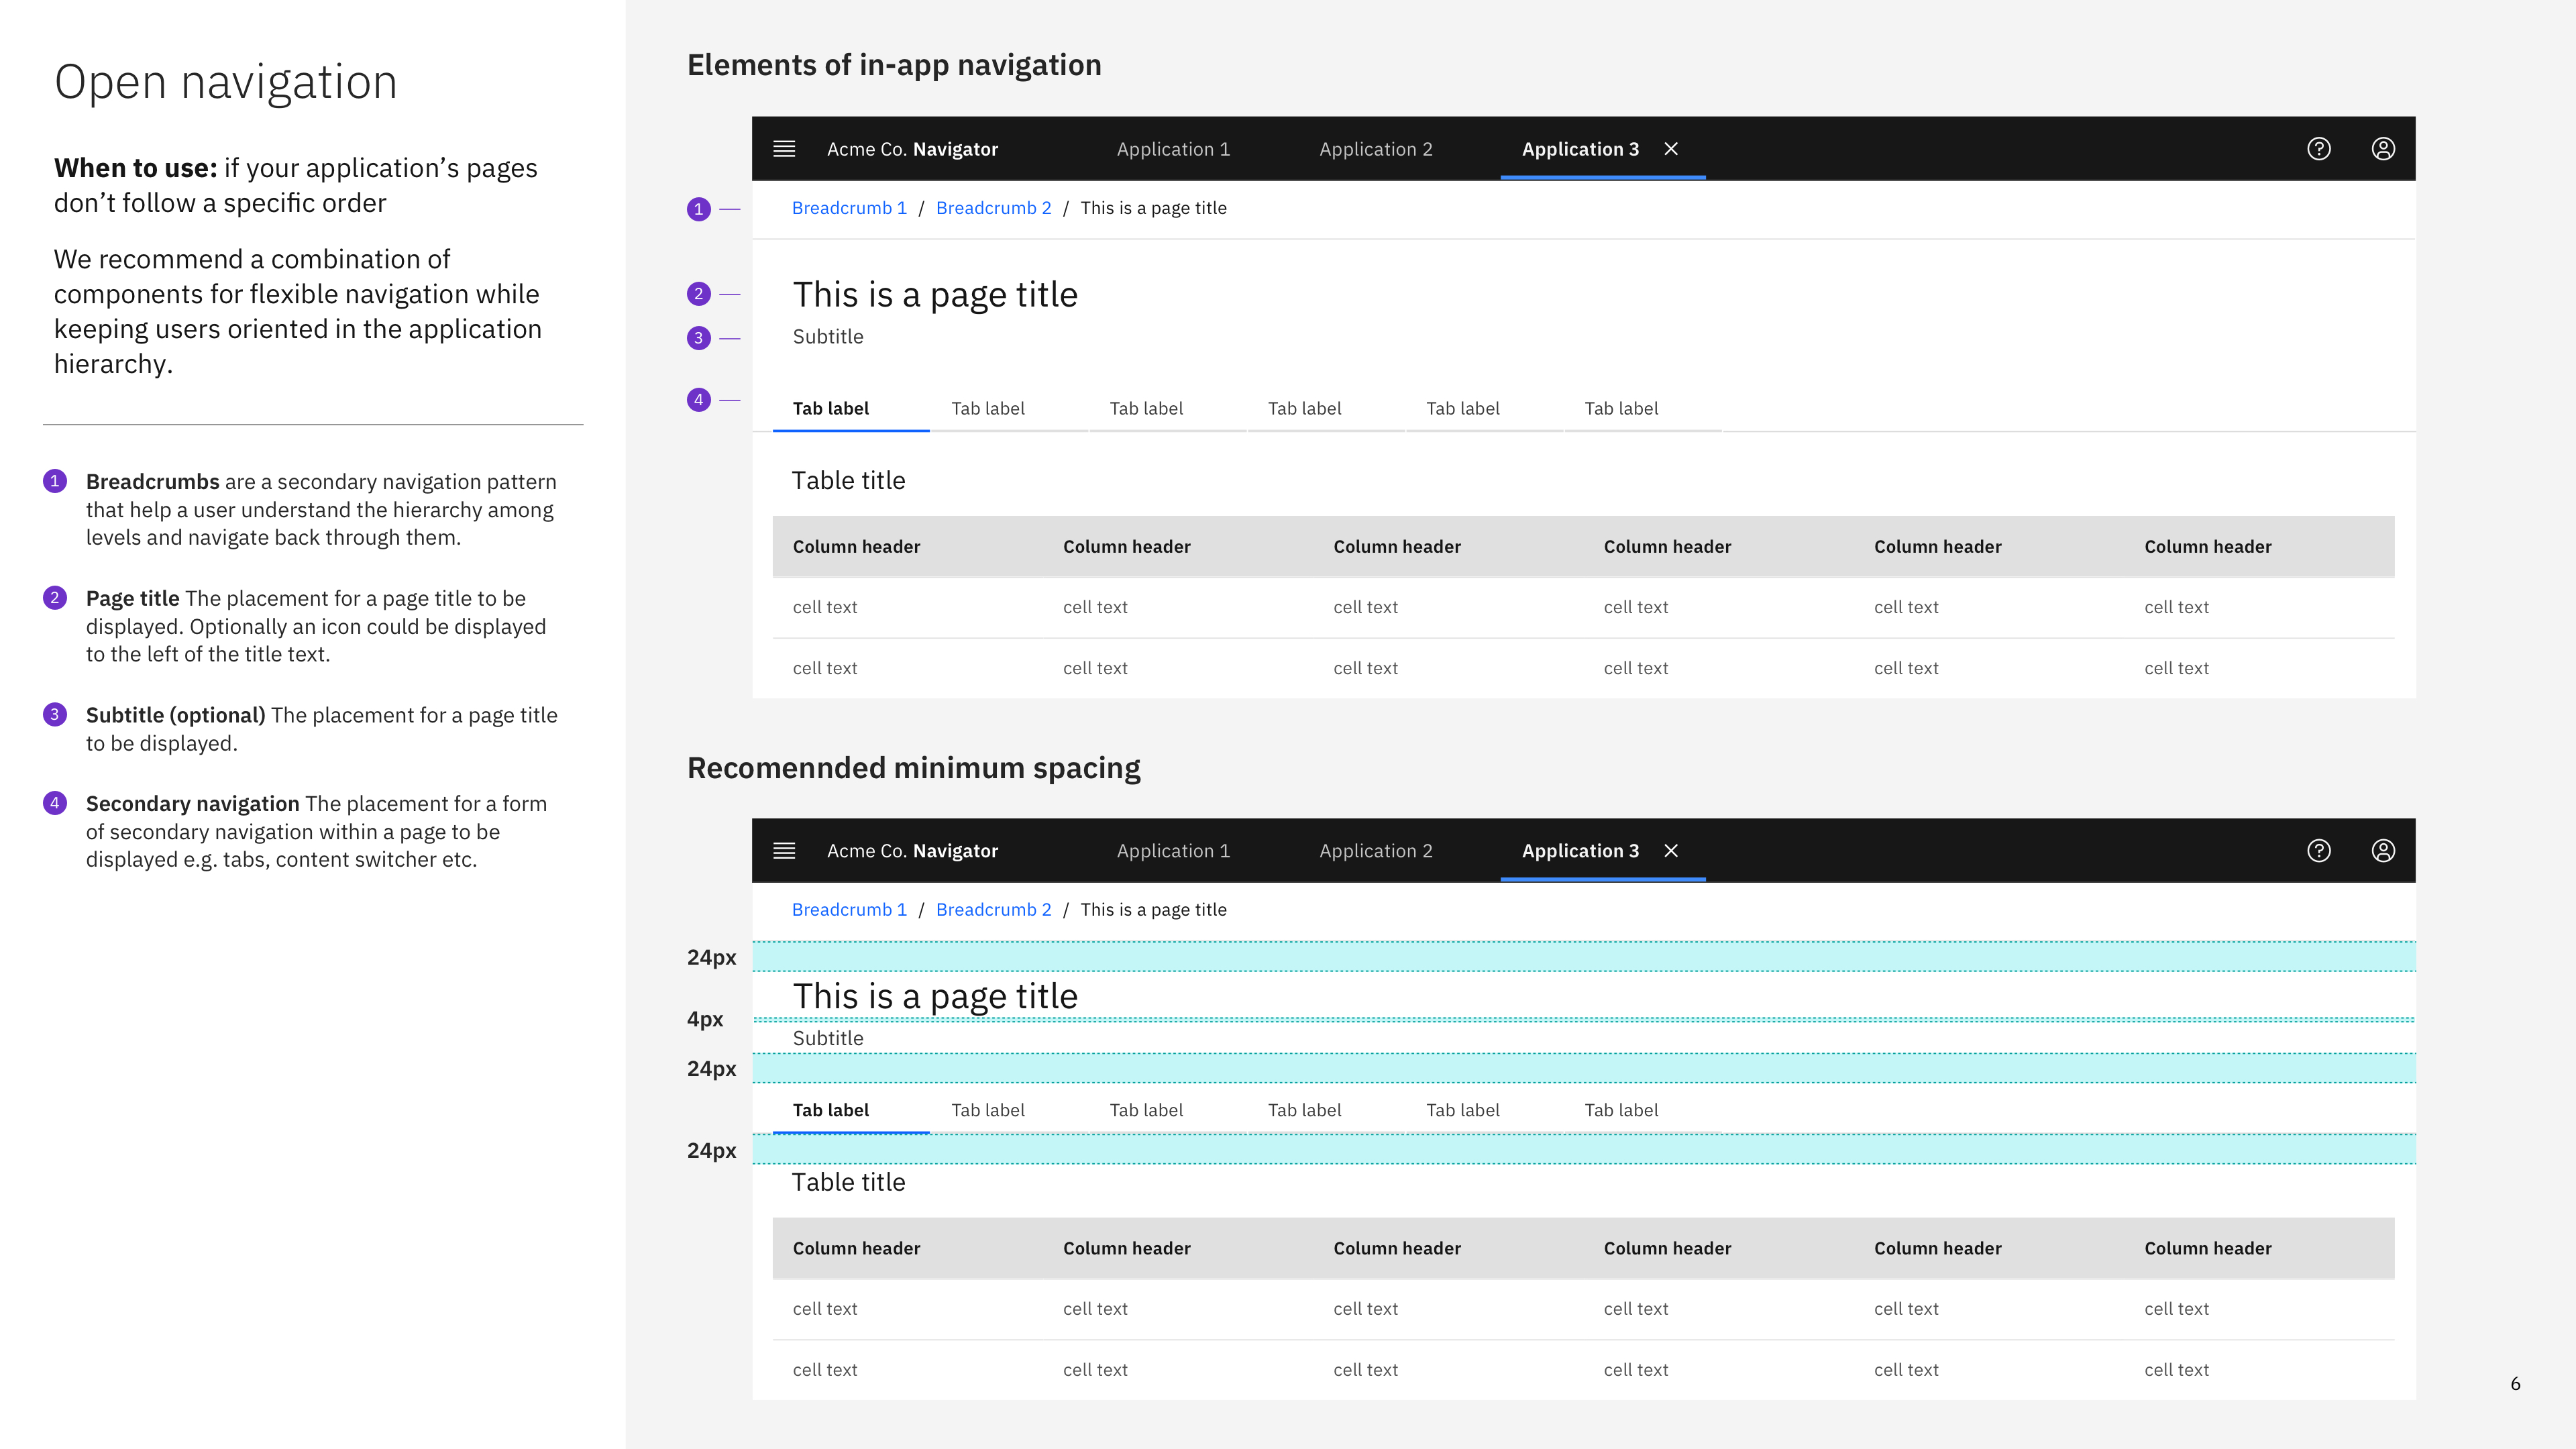Open Breadcrumb 1 link in top mockup
2576x1449 pixels.
(849, 208)
